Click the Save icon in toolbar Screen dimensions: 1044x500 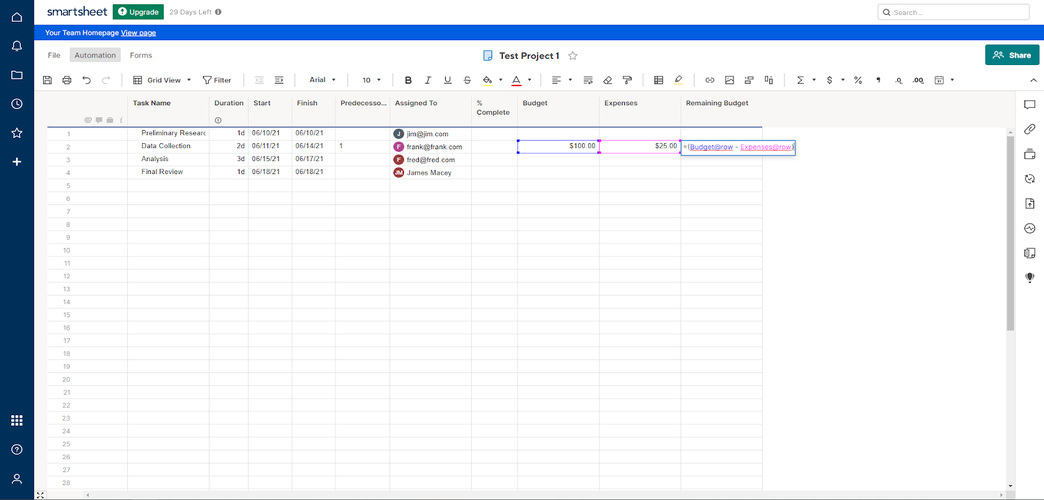coord(47,80)
